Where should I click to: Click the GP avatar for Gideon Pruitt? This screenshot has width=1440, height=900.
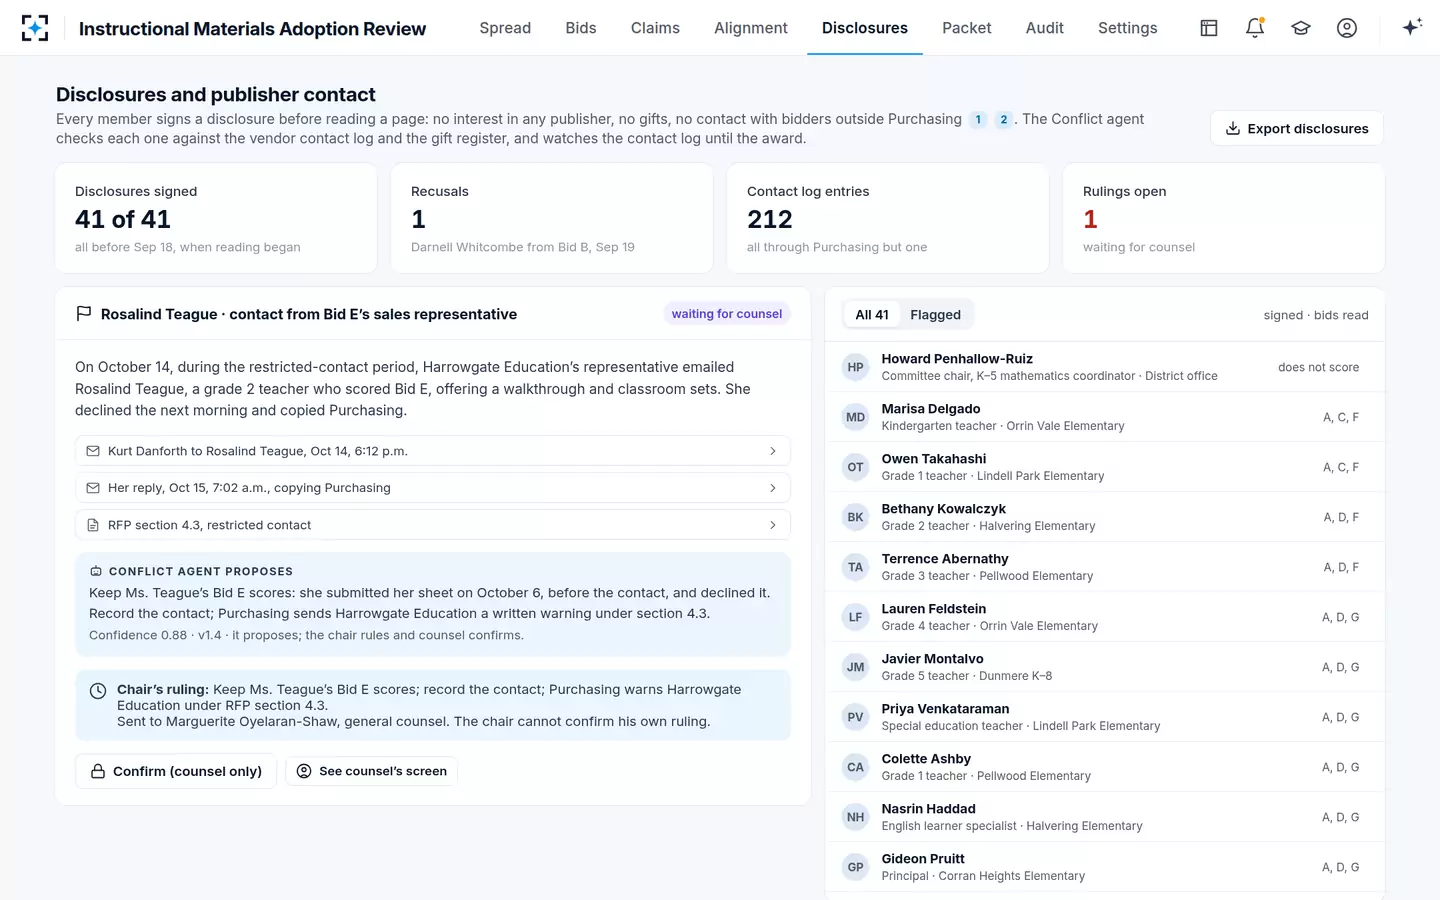(855, 867)
